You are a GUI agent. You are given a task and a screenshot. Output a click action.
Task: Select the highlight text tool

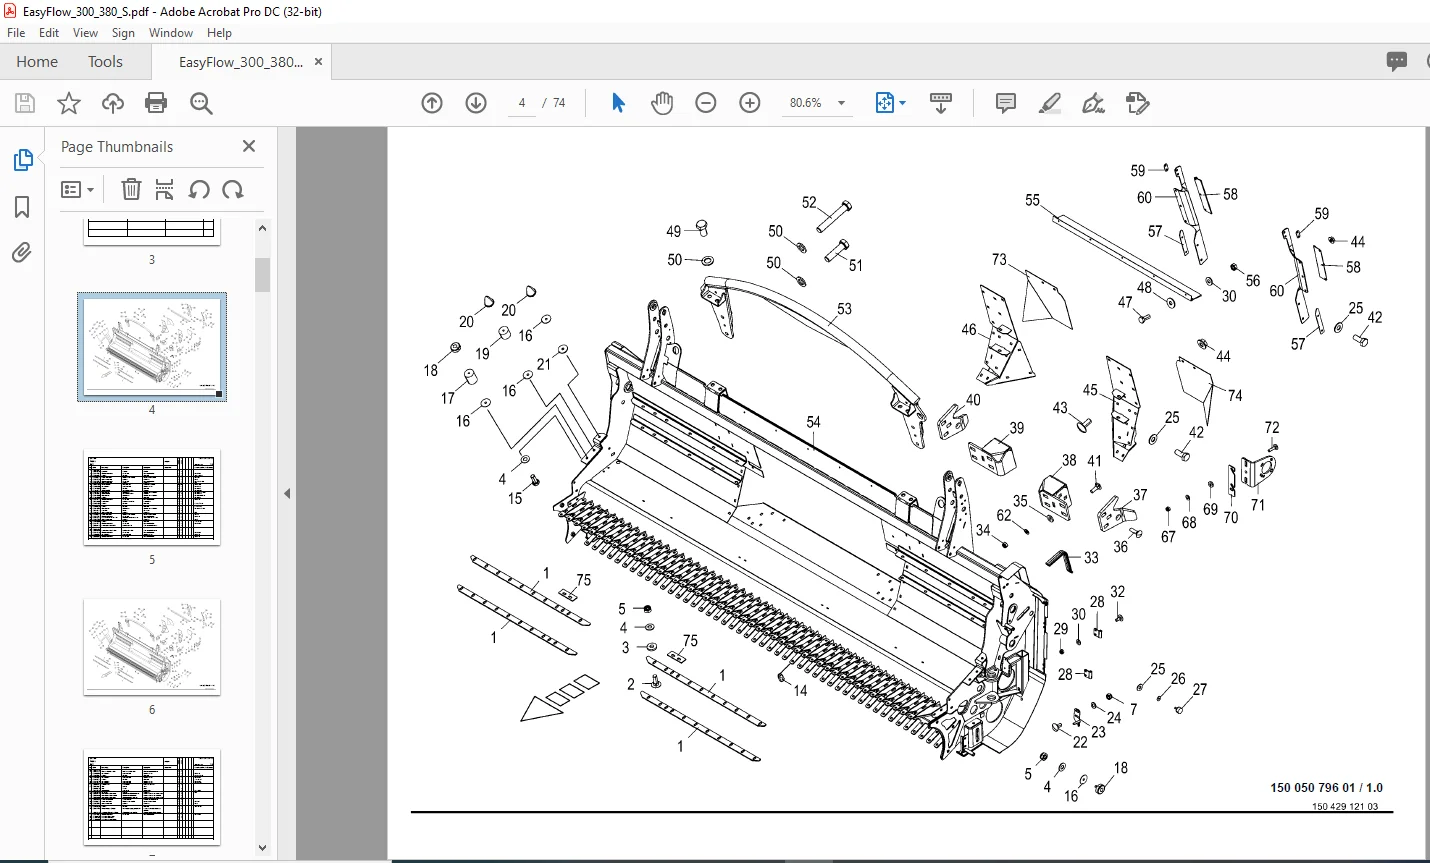click(1050, 103)
